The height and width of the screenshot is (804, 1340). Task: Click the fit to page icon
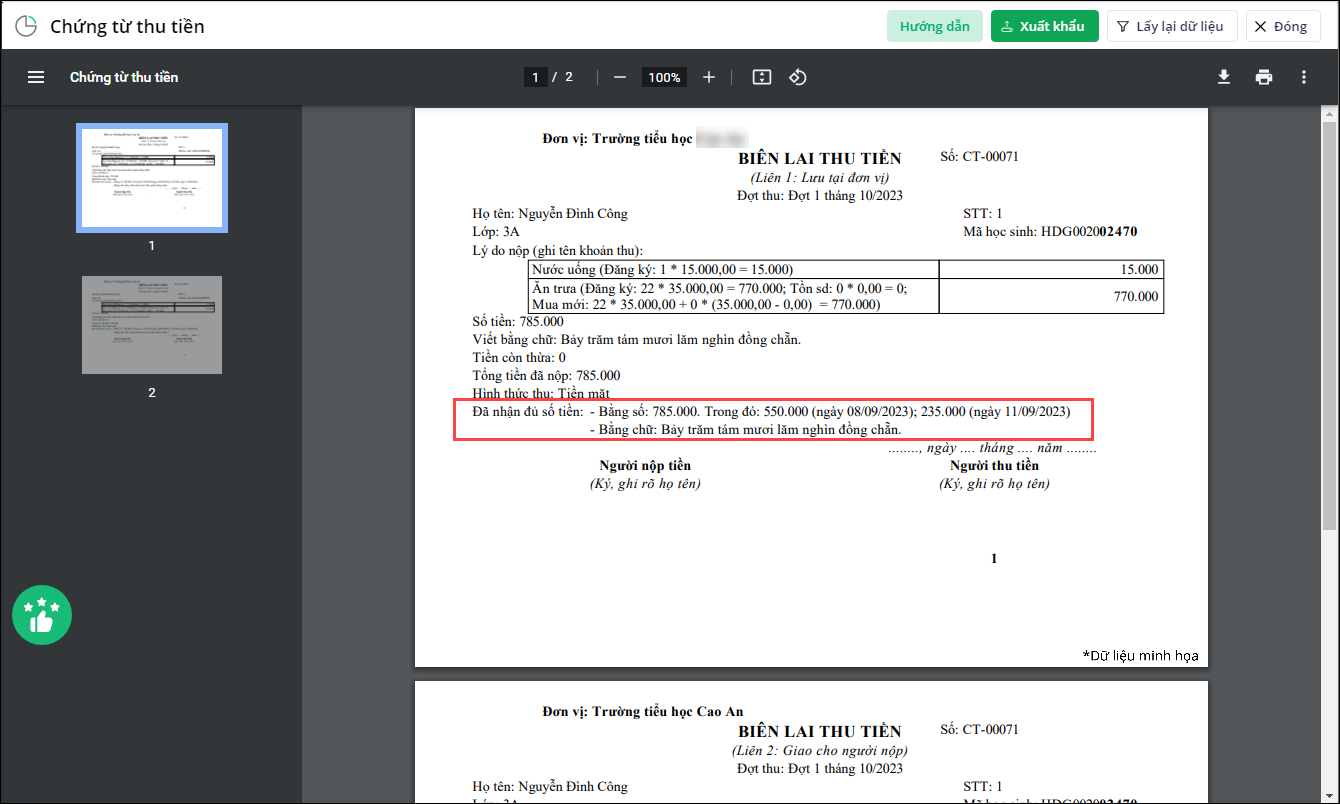762,77
